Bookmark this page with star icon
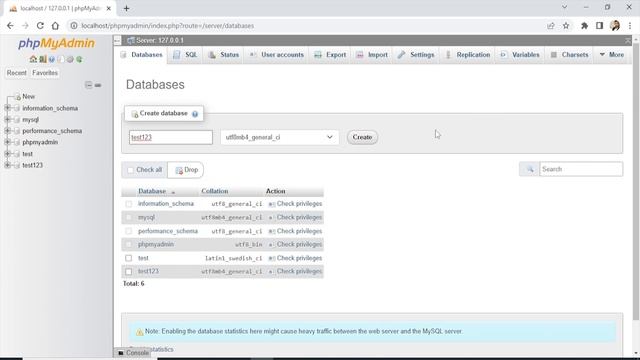 point(566,26)
